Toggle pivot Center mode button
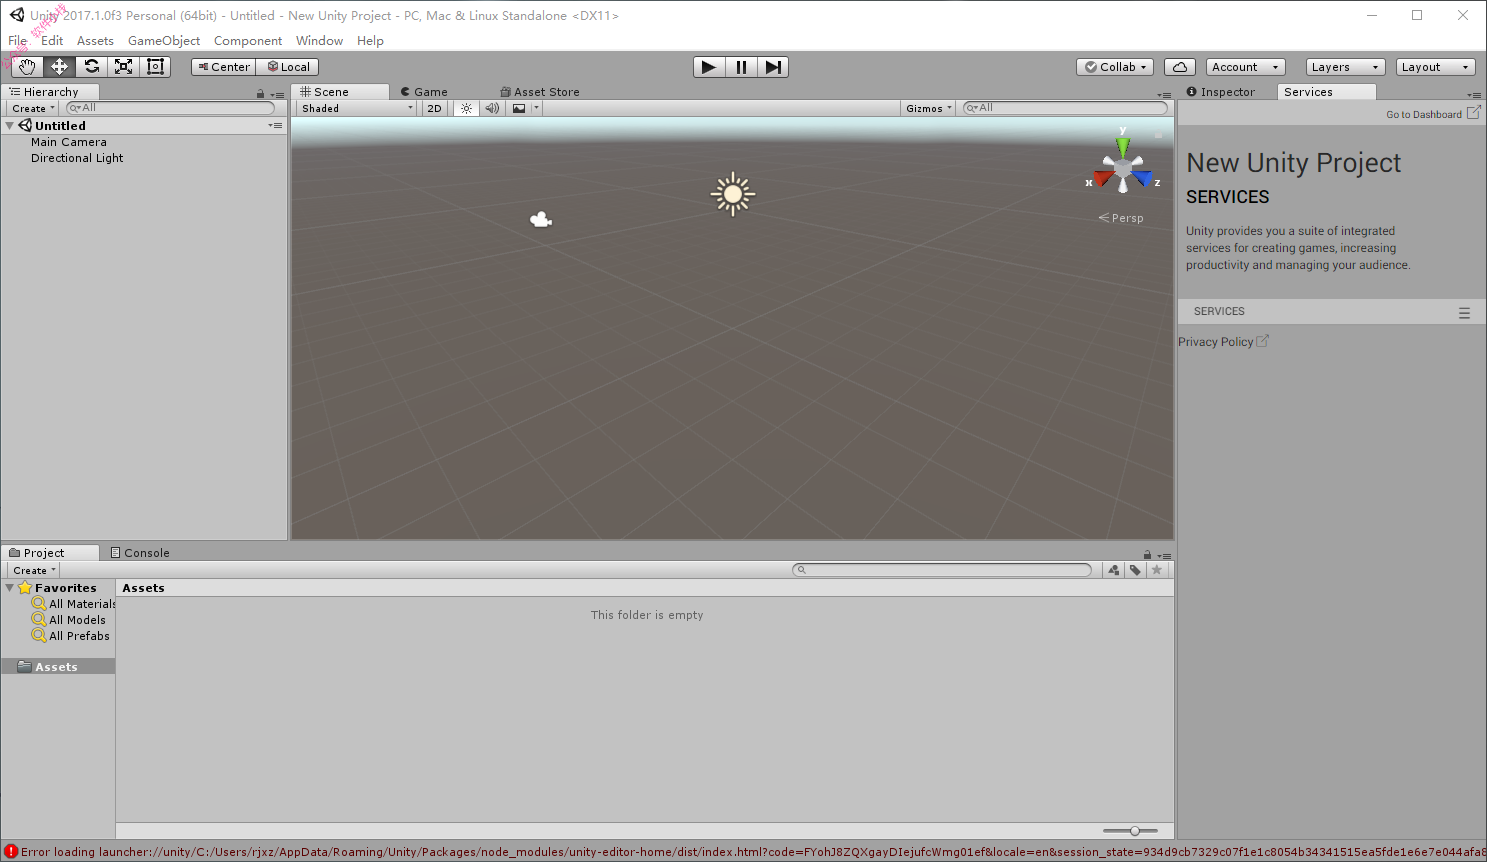The image size is (1487, 862). coord(224,67)
